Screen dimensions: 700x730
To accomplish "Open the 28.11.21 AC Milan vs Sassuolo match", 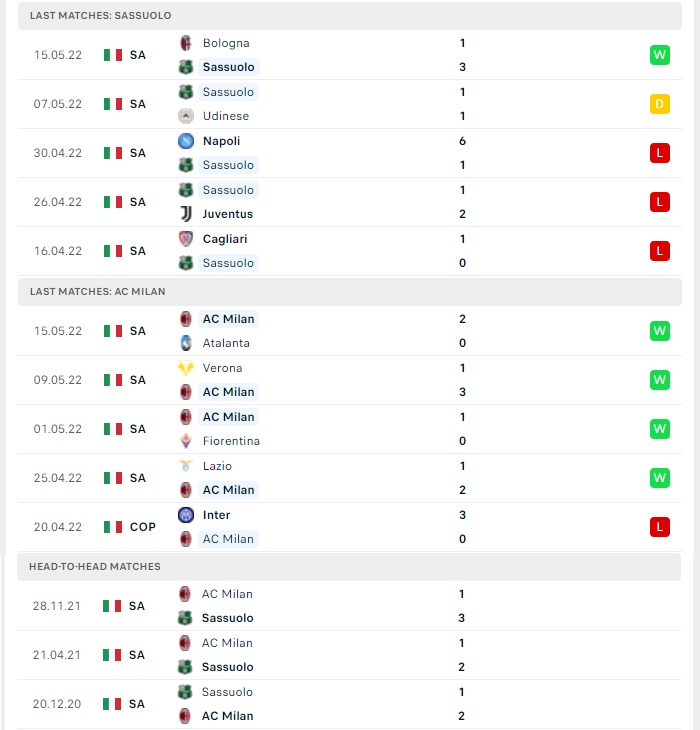I will pyautogui.click(x=349, y=606).
